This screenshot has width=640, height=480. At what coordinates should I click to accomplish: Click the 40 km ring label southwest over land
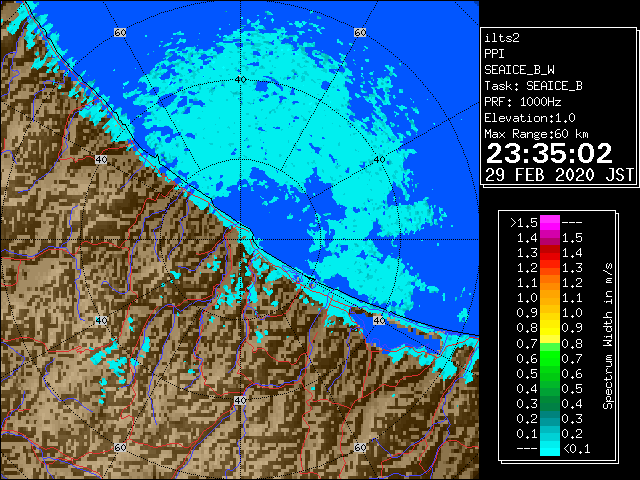[101, 320]
